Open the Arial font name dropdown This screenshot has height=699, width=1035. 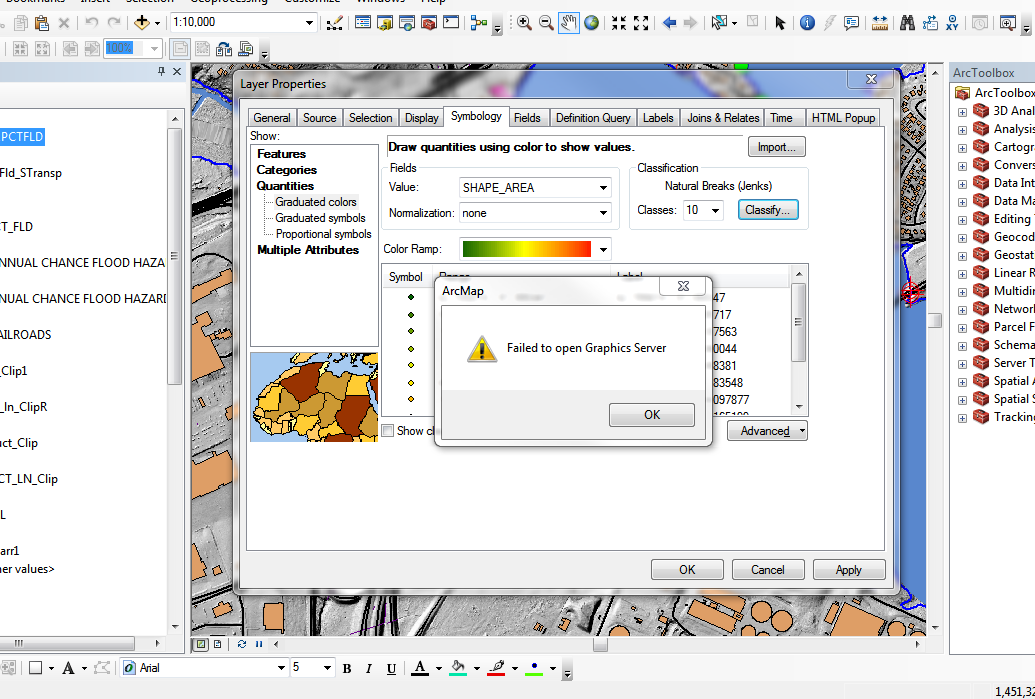coord(281,668)
